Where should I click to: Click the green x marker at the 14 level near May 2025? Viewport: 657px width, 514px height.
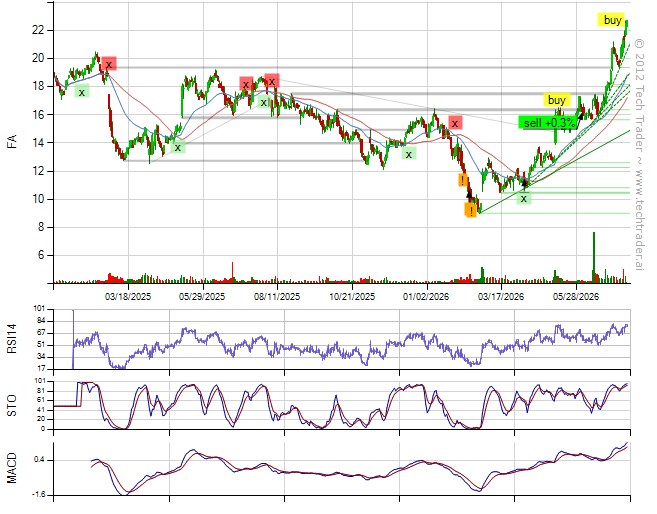pyautogui.click(x=178, y=147)
